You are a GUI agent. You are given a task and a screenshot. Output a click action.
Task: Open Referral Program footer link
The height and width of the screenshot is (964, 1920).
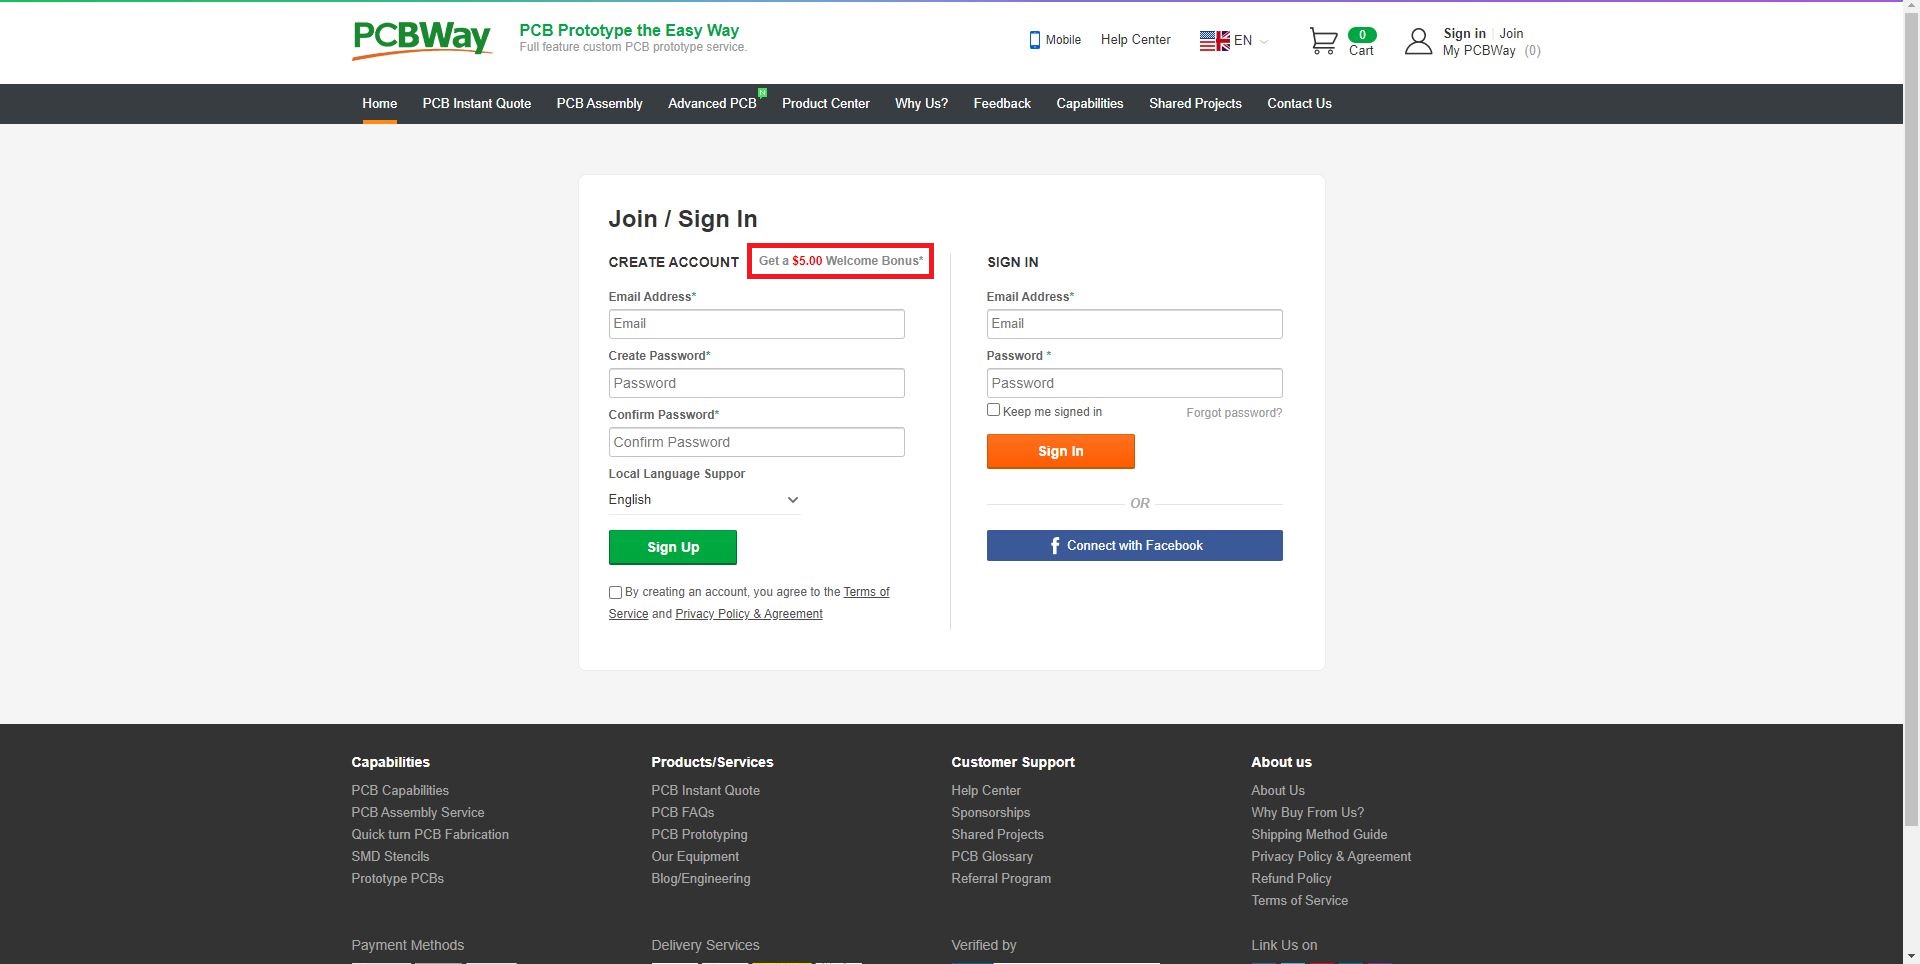click(x=1001, y=879)
